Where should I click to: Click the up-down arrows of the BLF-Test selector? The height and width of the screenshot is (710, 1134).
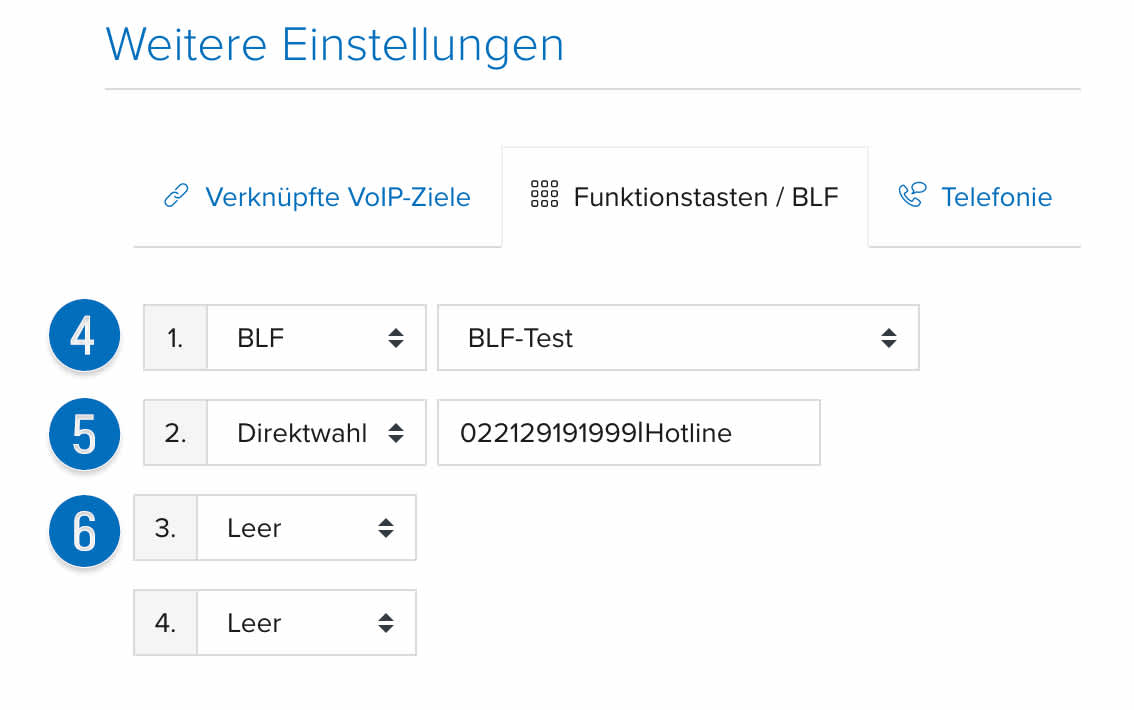(889, 338)
